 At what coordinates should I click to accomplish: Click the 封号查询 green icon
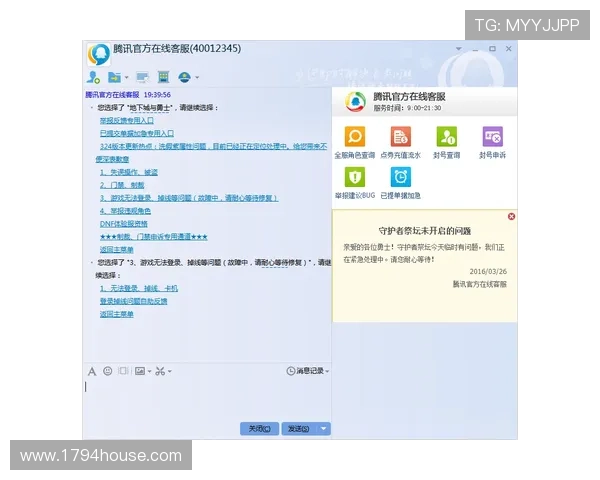click(447, 136)
